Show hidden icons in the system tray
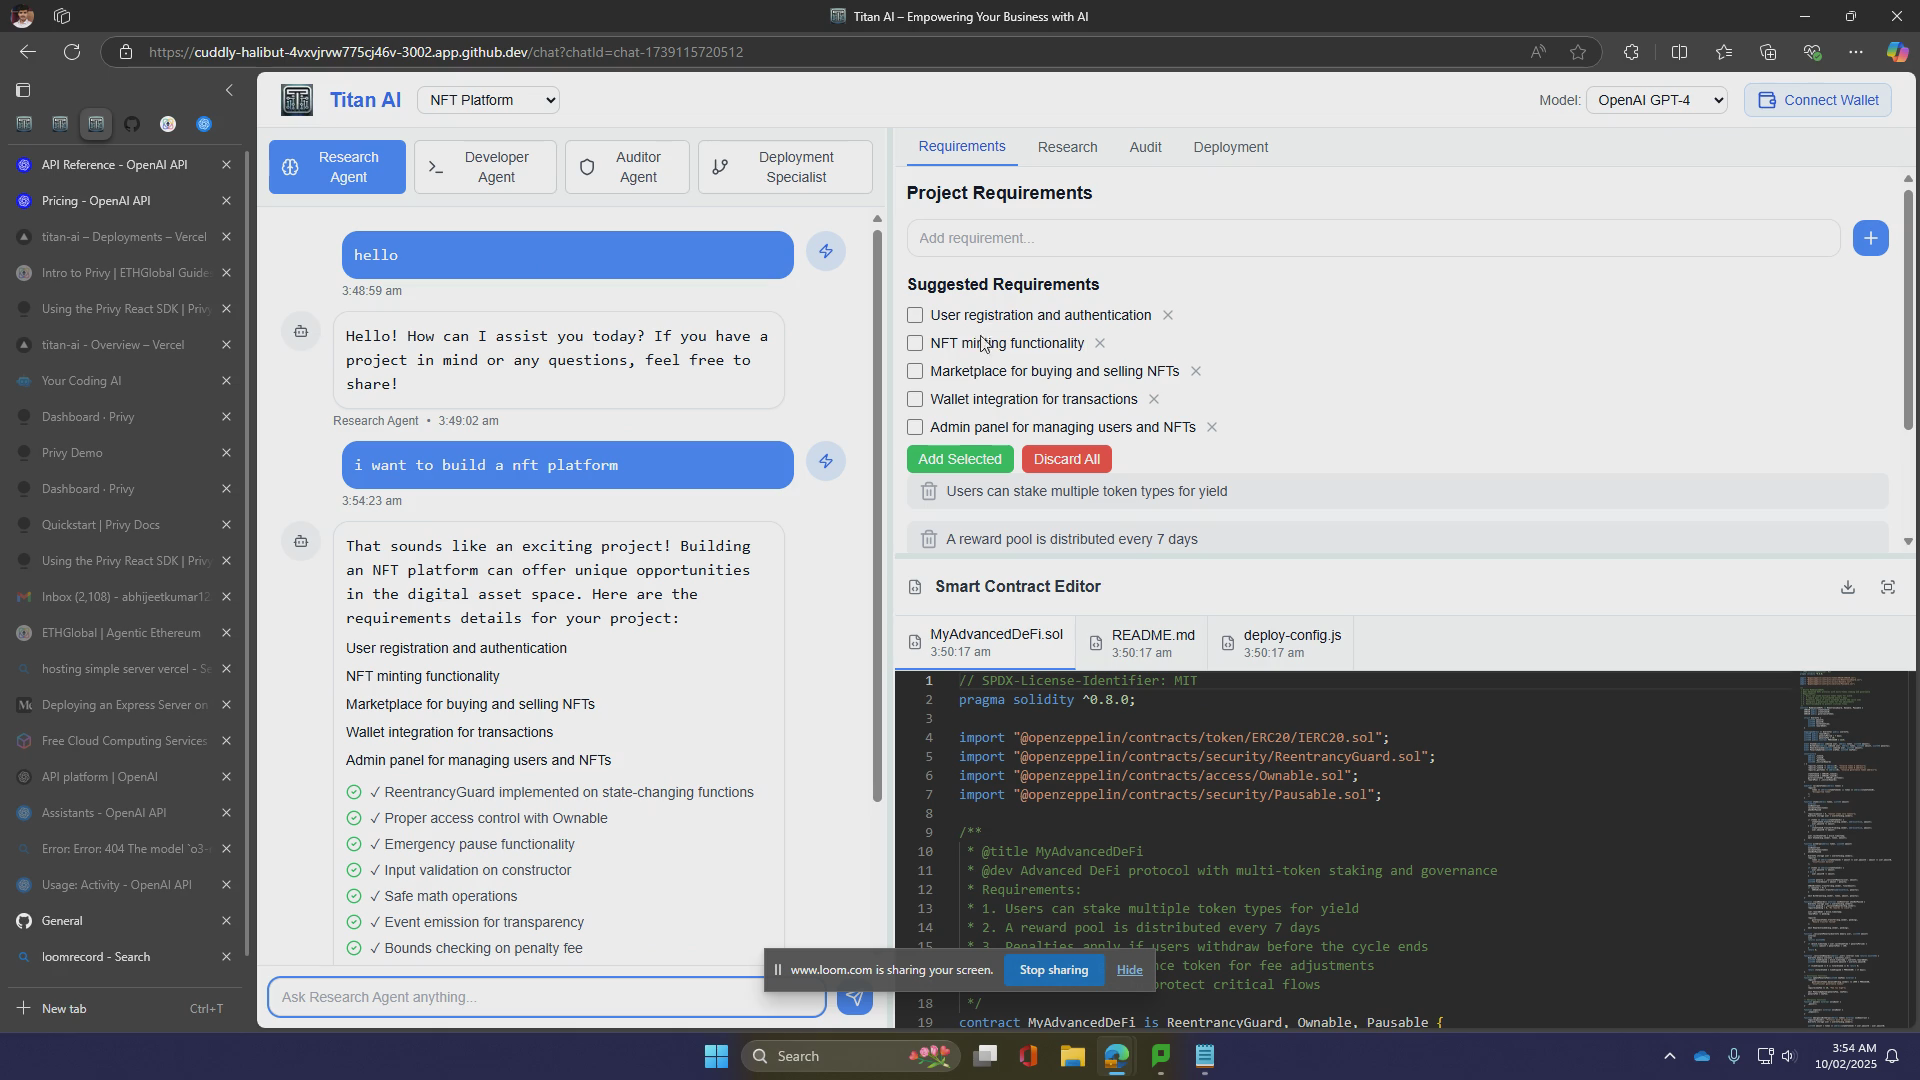This screenshot has height=1080, width=1920. tap(1668, 1056)
